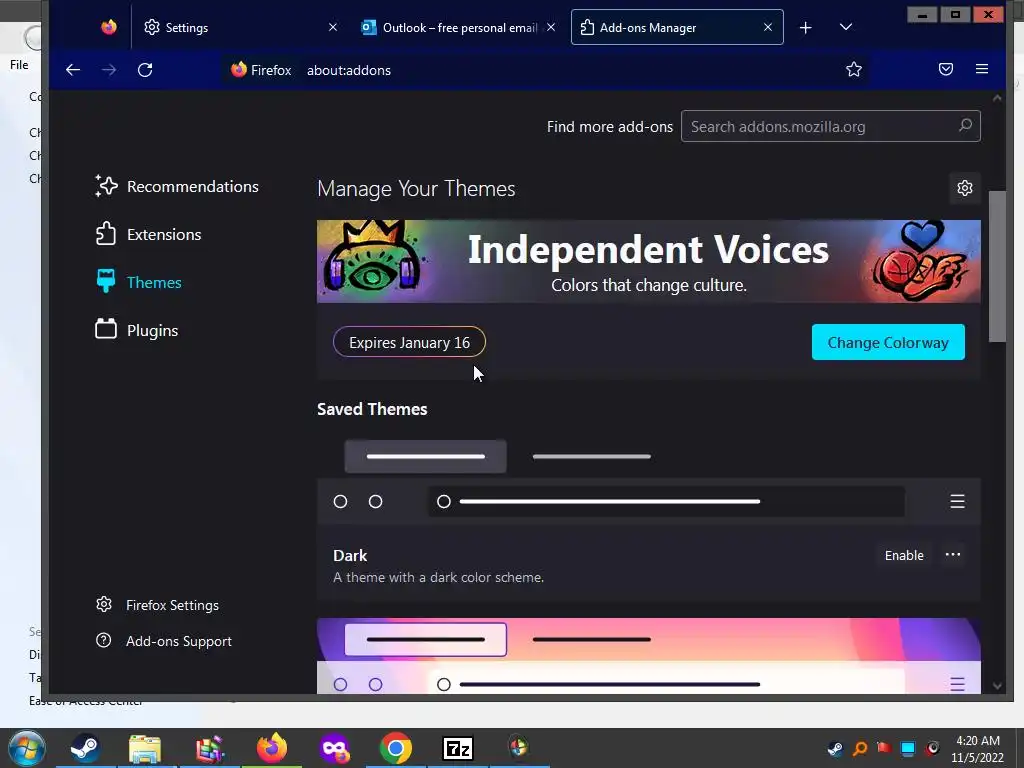Image resolution: width=1024 pixels, height=768 pixels.
Task: Open the Pocket save icon
Action: (946, 69)
